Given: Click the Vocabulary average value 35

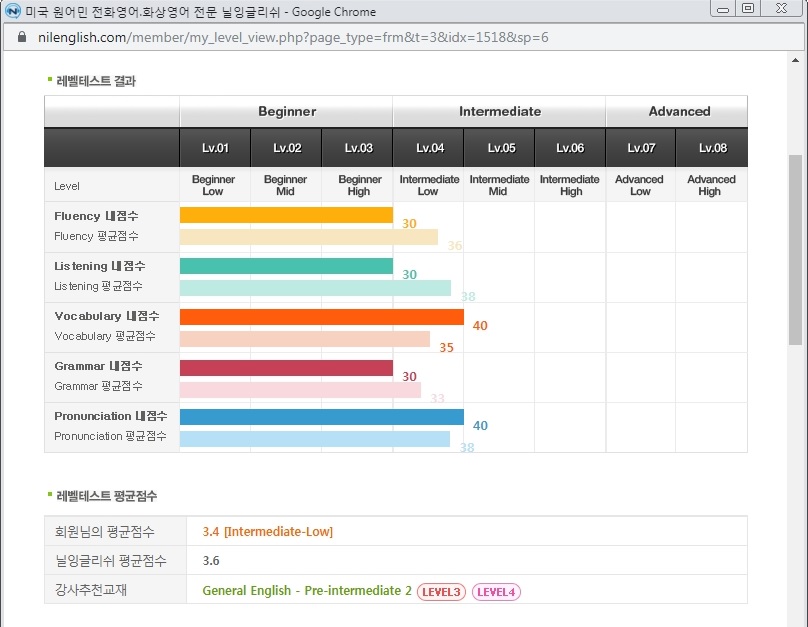Looking at the screenshot, I should (446, 348).
